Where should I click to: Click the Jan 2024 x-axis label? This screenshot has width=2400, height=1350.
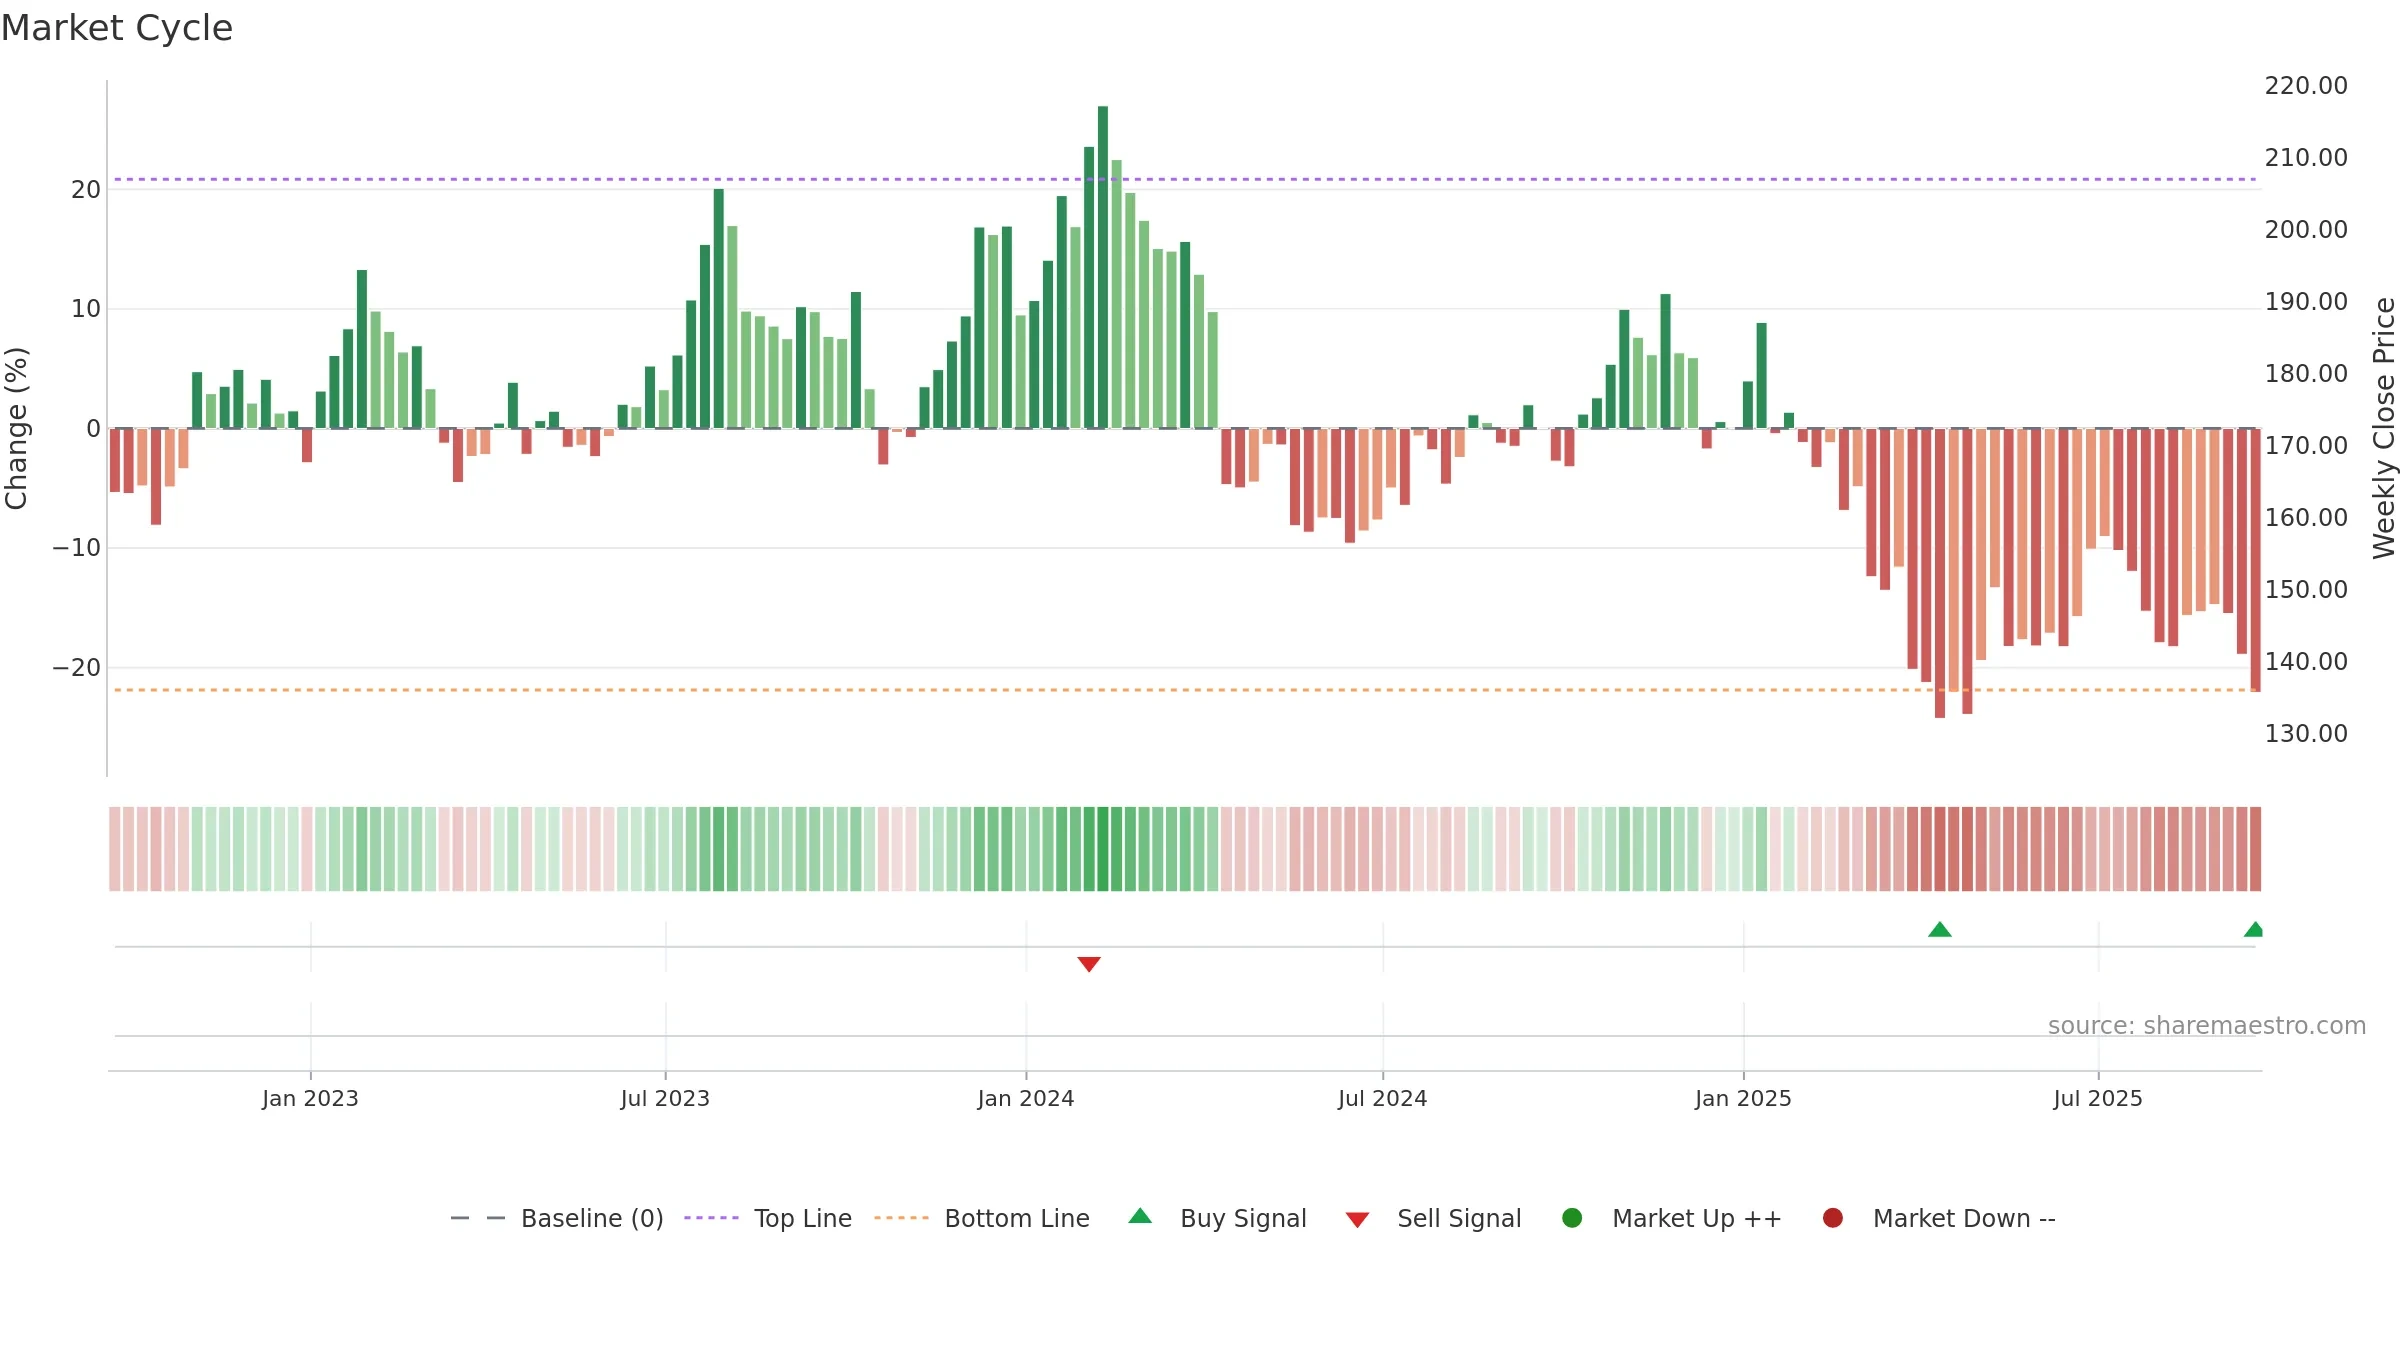1026,1099
